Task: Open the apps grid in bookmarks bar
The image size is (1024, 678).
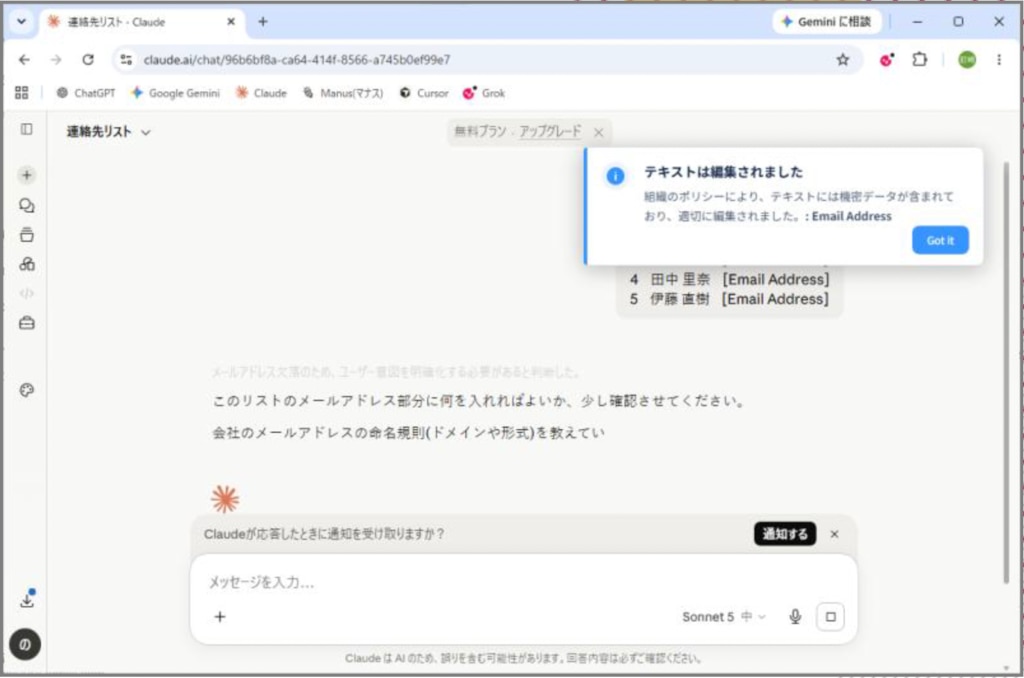Action: [x=22, y=93]
